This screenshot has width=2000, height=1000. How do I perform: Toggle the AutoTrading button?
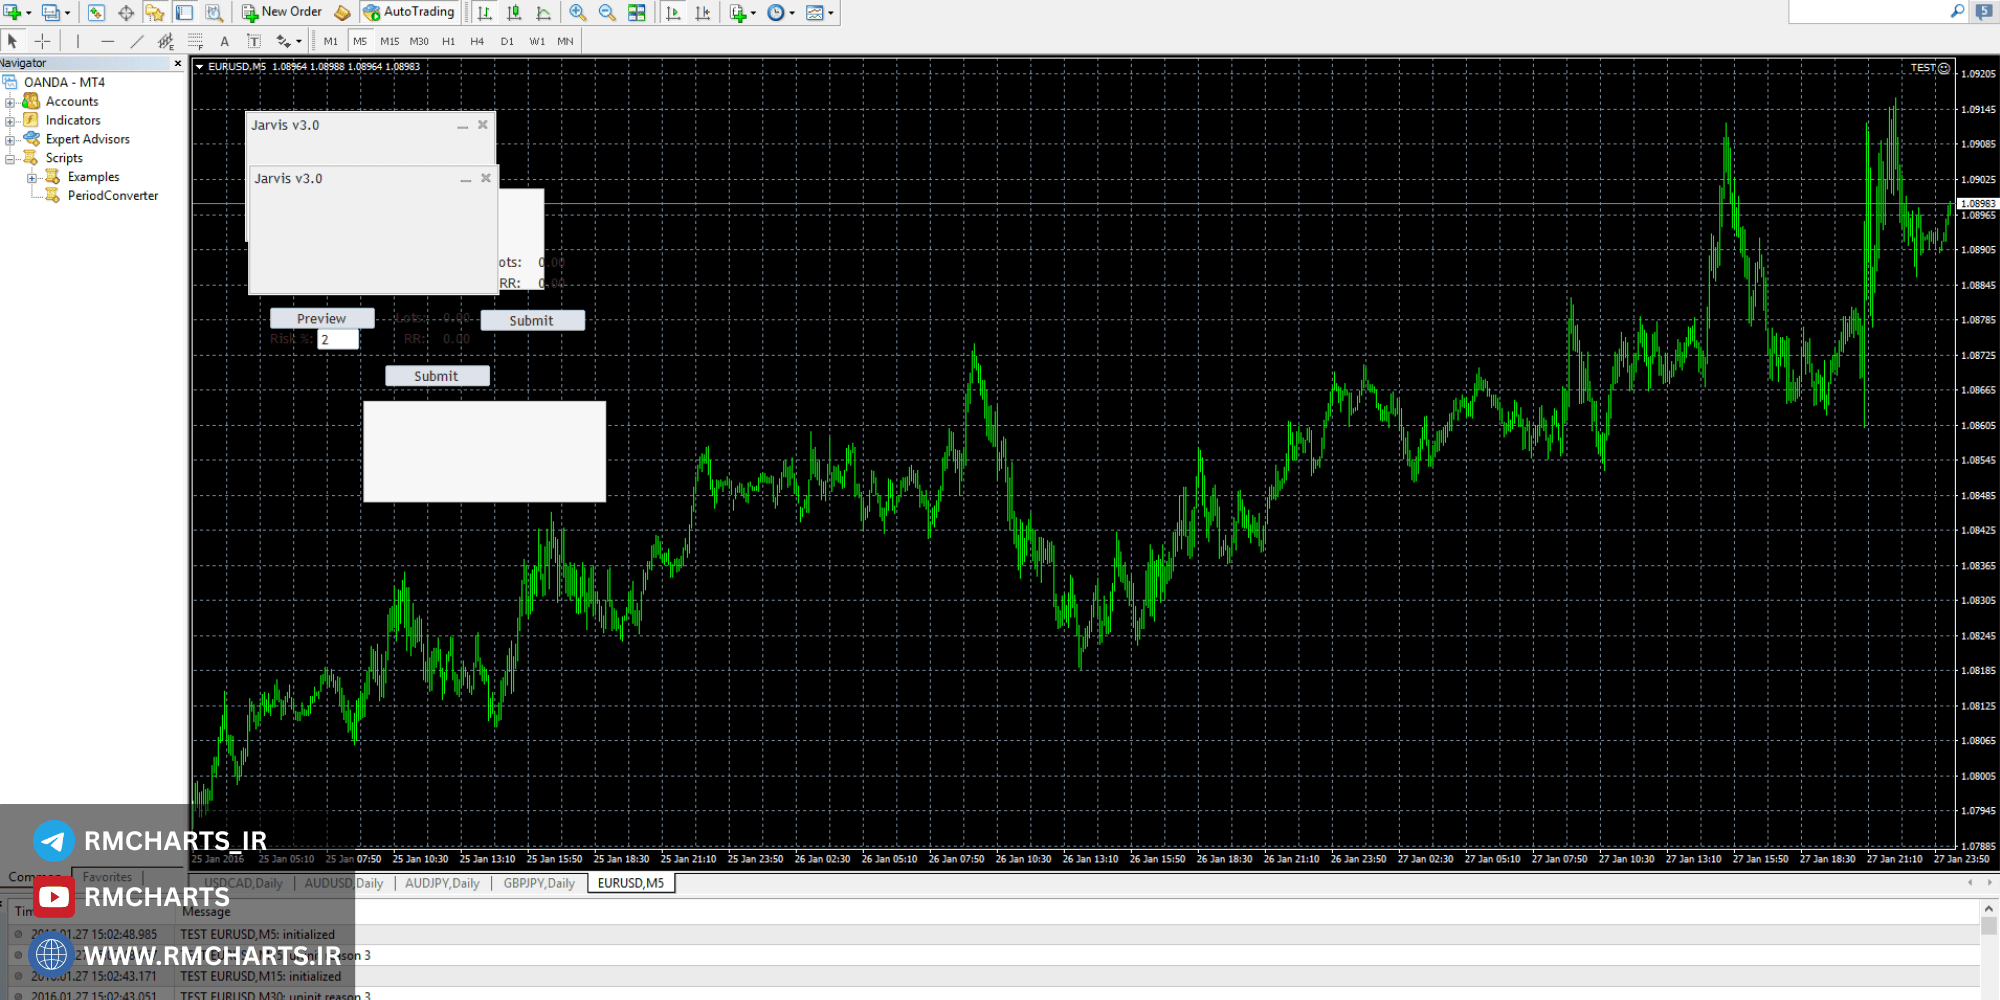pyautogui.click(x=409, y=12)
